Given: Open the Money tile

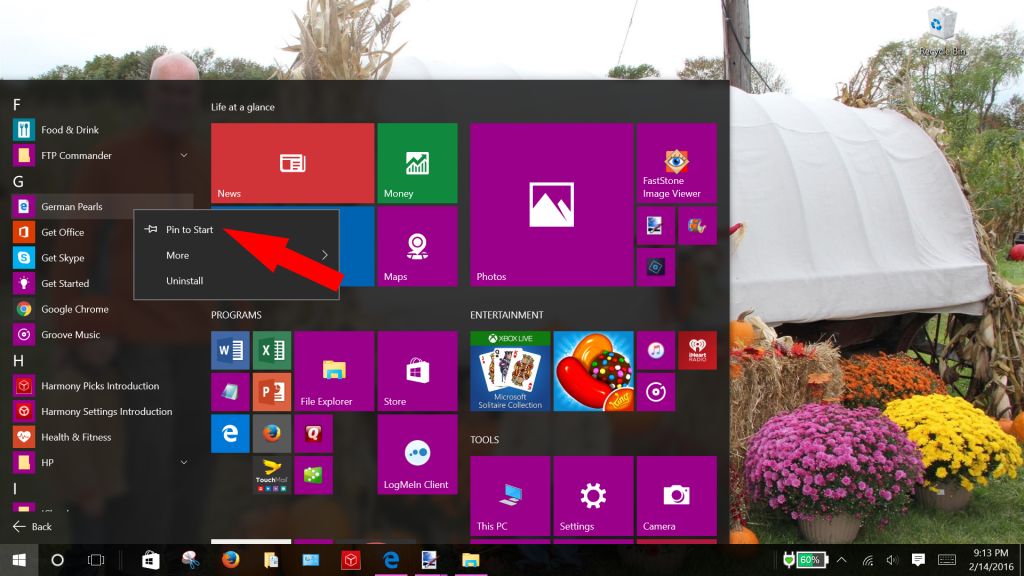Looking at the screenshot, I should point(417,163).
